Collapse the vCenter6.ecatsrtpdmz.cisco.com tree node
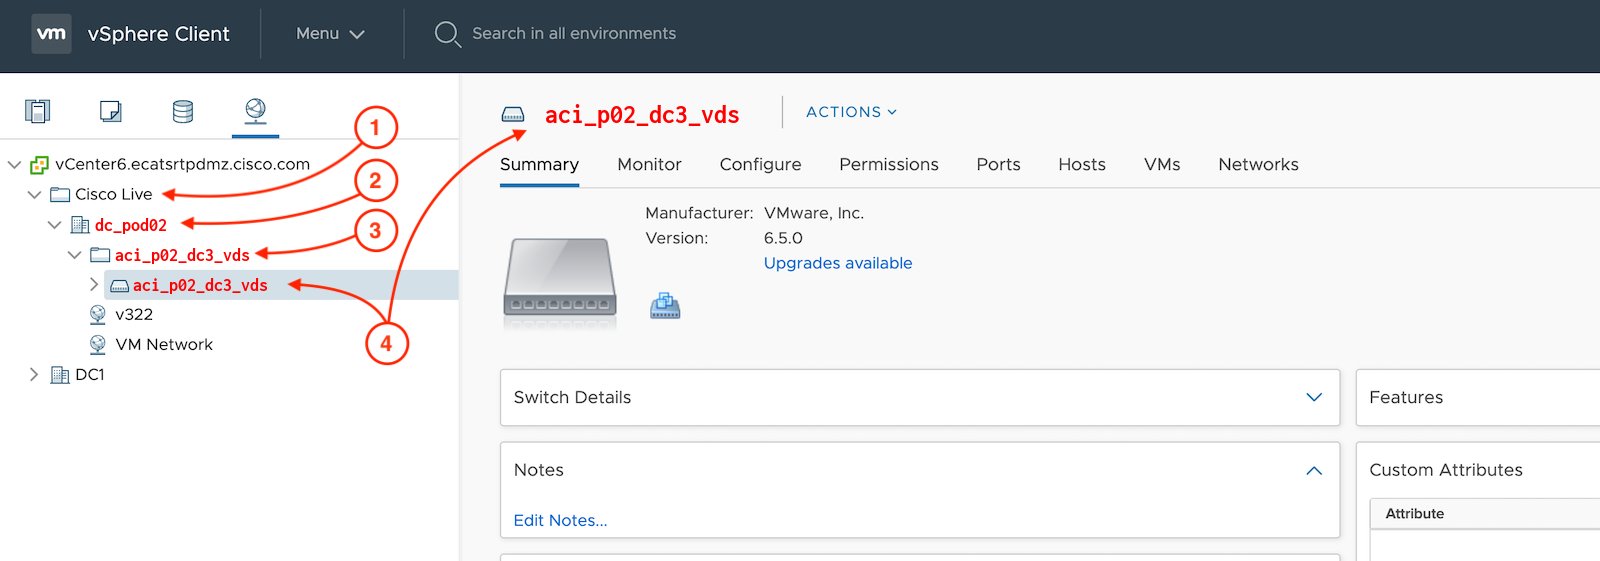The width and height of the screenshot is (1600, 561). click(x=14, y=164)
